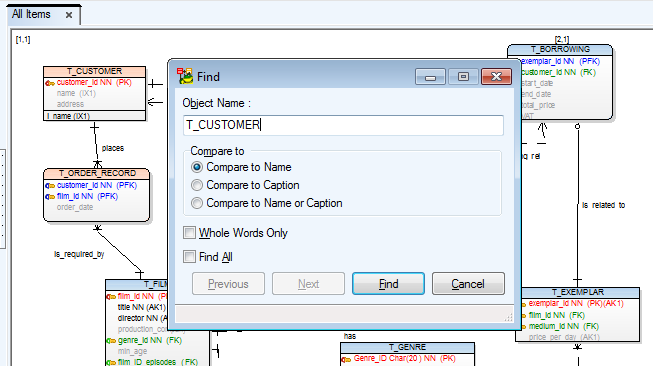Click customer_id key icon in T_CUSTOMER

coord(50,83)
